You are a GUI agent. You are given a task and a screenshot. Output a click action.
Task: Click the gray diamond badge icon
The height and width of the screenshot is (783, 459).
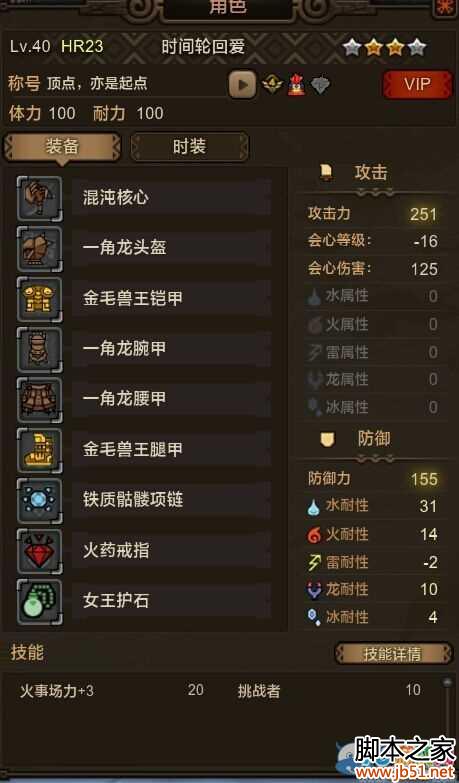pyautogui.click(x=320, y=85)
